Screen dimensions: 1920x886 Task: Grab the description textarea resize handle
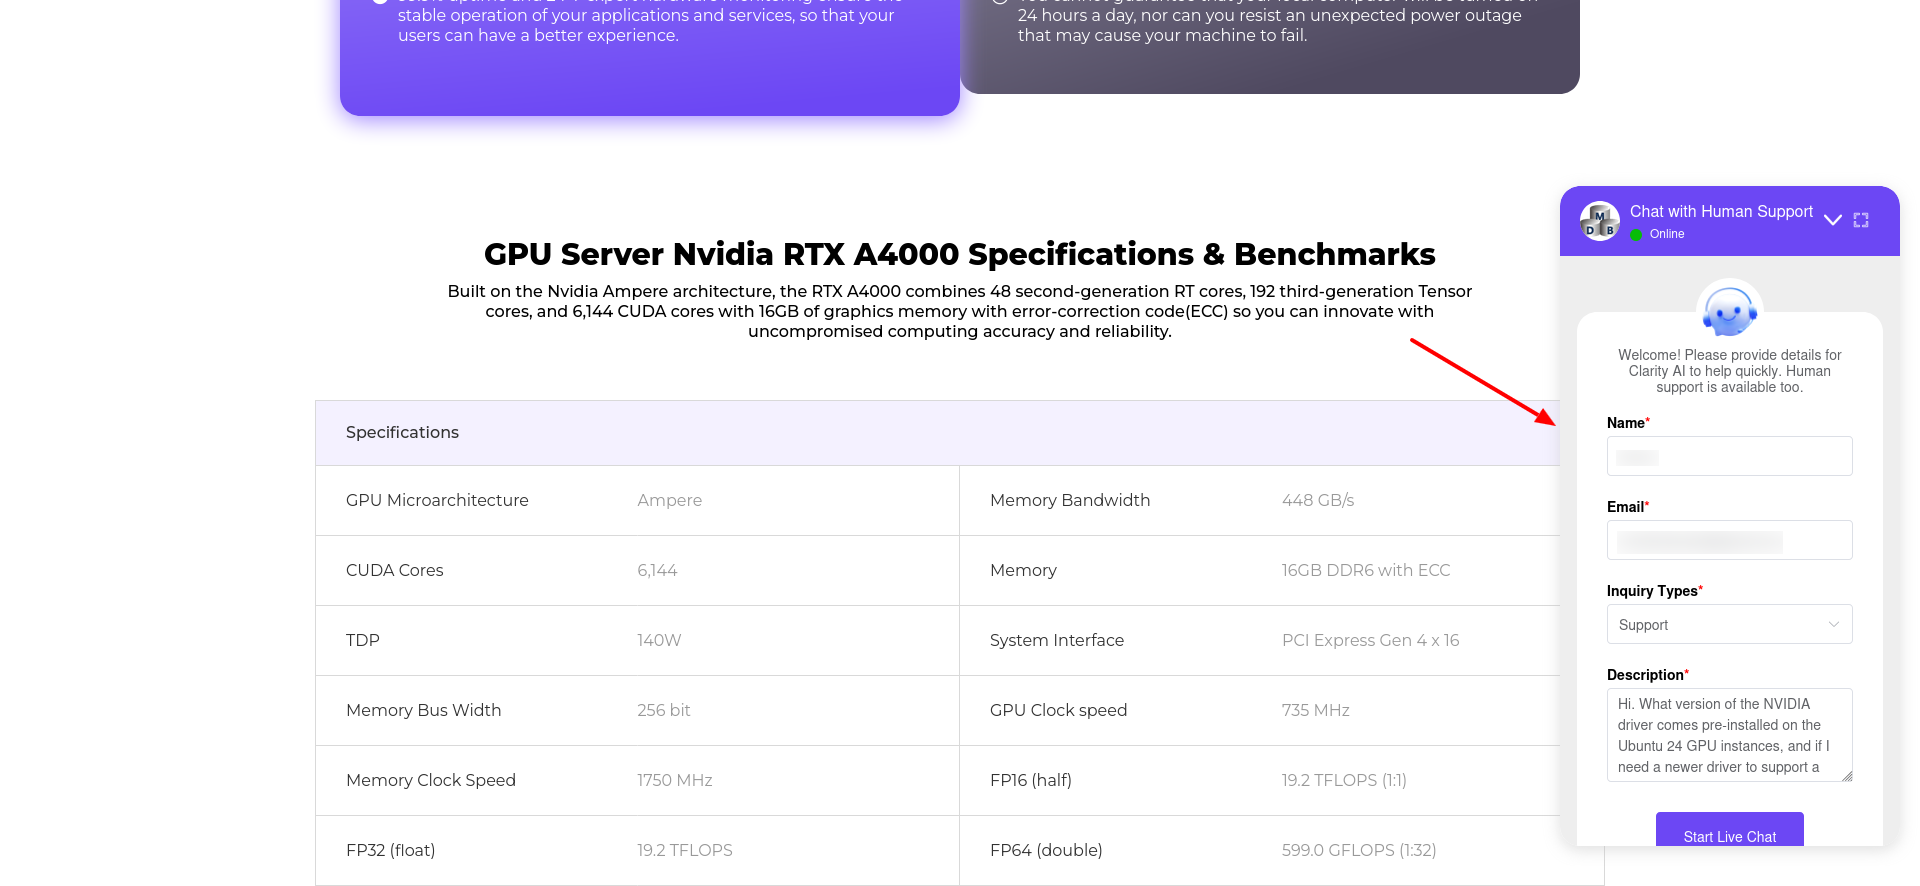point(1847,776)
